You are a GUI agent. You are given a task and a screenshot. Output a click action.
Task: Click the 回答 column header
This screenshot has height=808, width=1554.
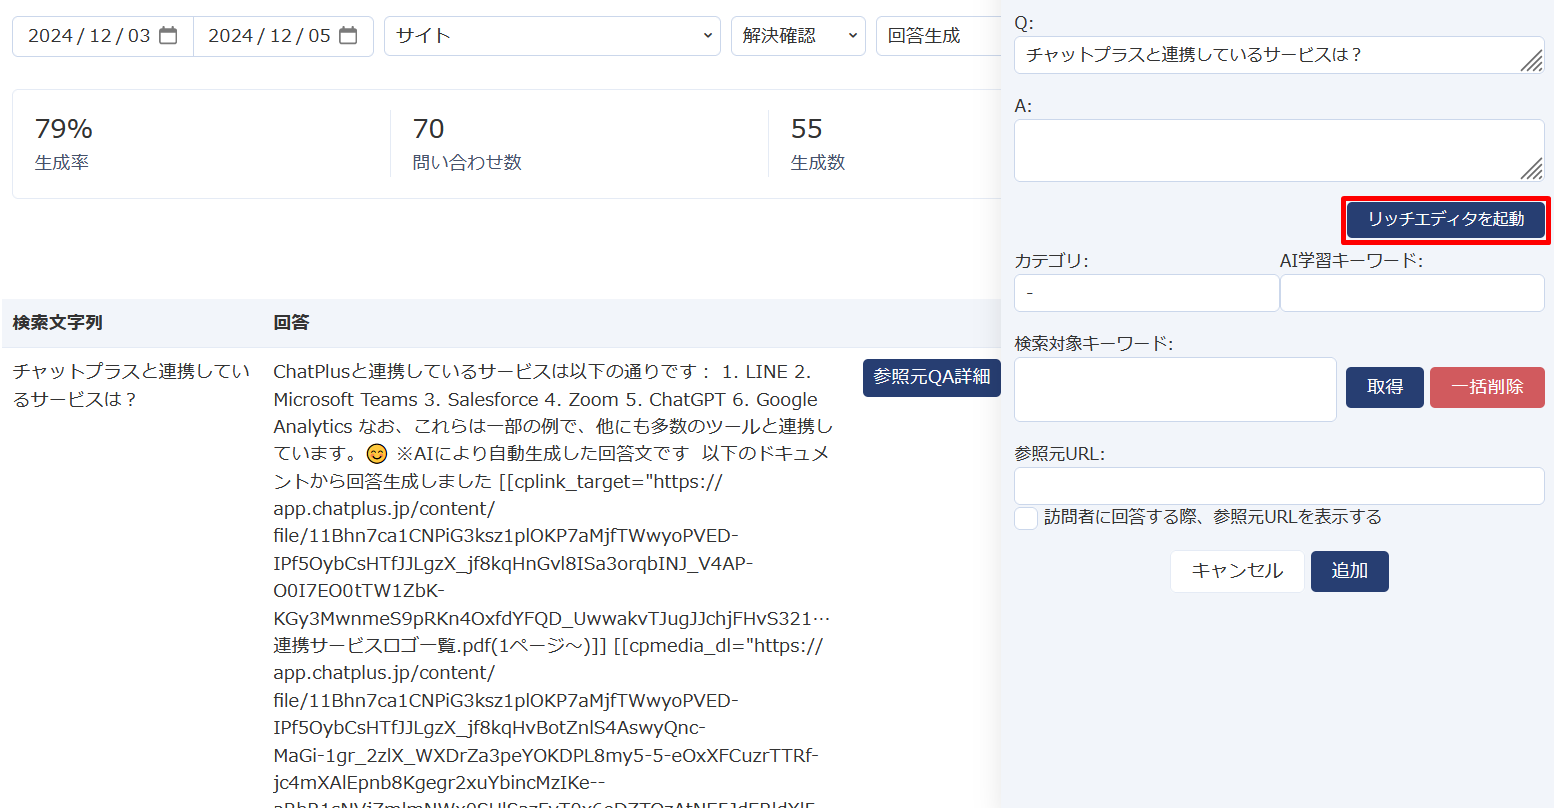pyautogui.click(x=291, y=323)
